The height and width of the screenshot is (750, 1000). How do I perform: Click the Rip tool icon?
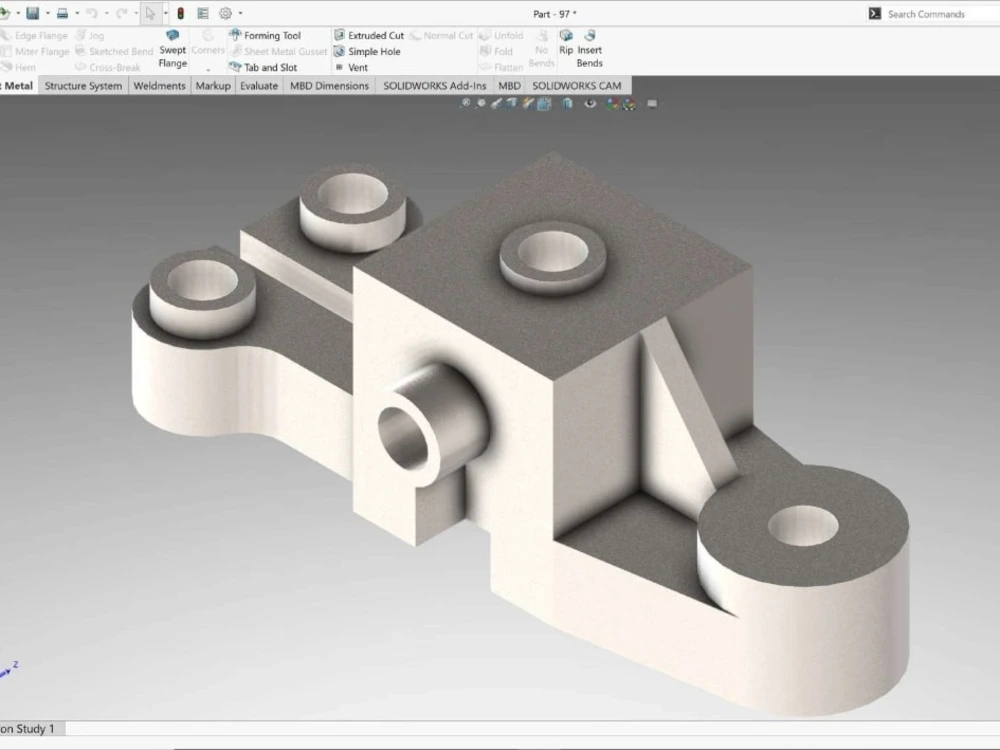tap(566, 42)
